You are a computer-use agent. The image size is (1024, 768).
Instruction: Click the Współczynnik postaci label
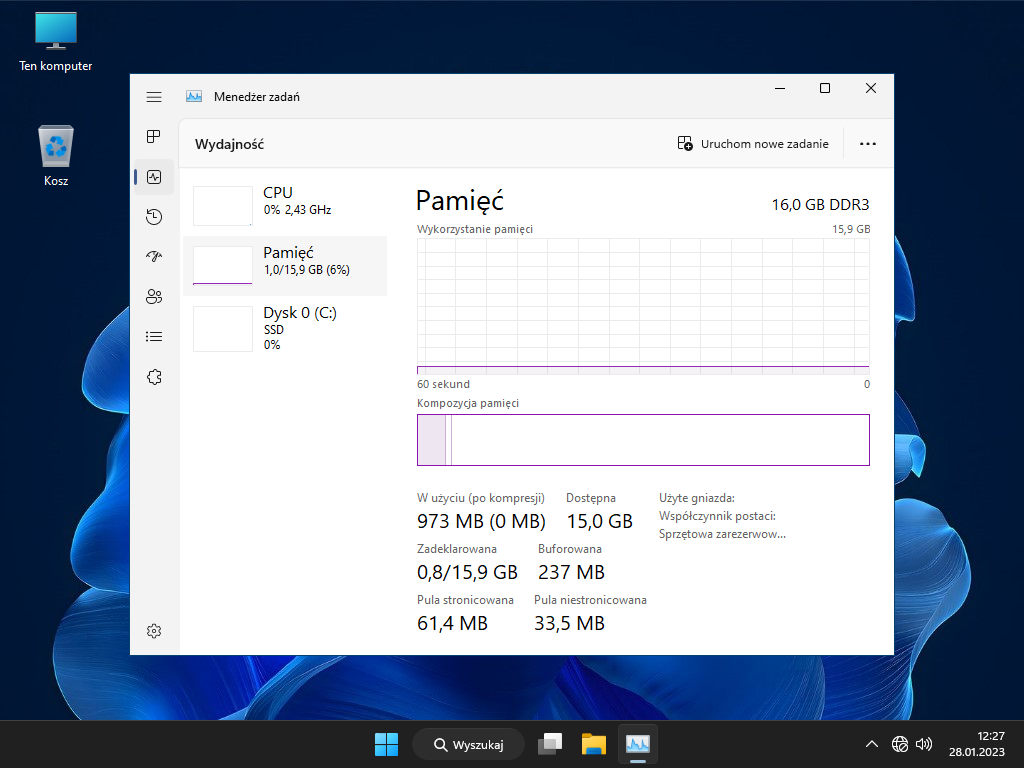[717, 516]
